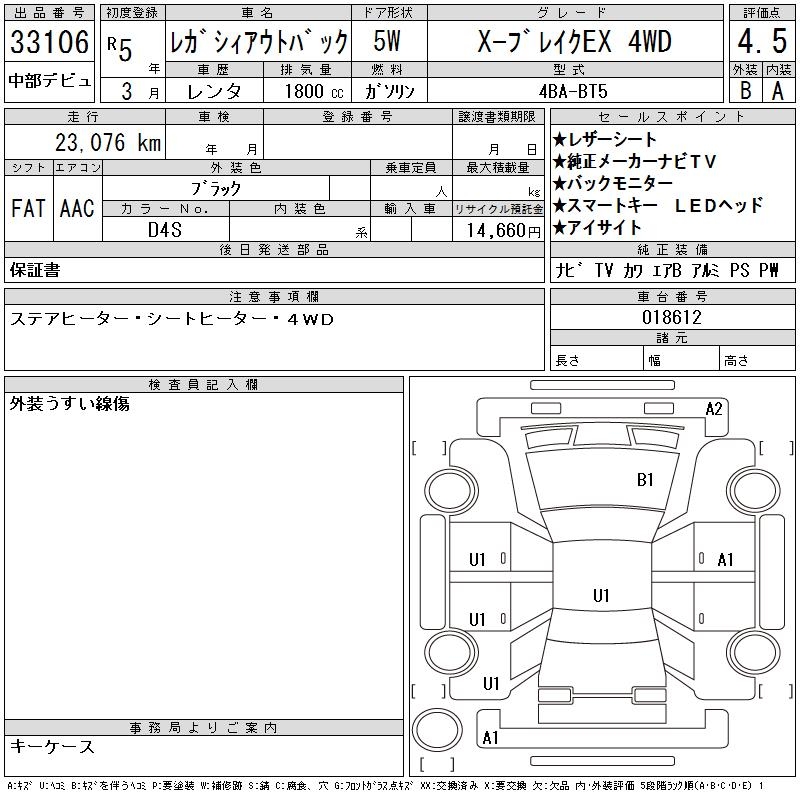Click chassis number 018612
This screenshot has height=800, width=800.
coord(672,317)
